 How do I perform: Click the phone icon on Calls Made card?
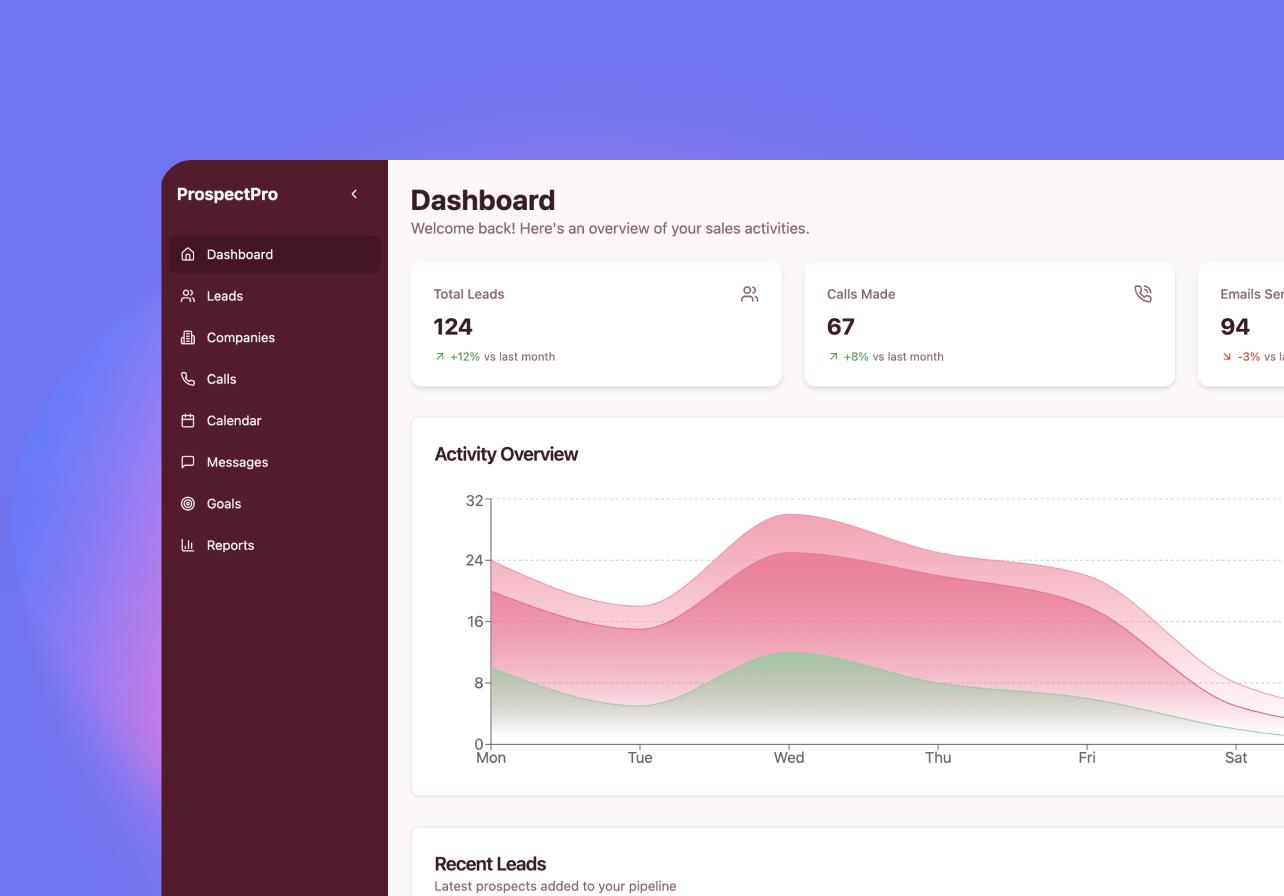coord(1143,293)
